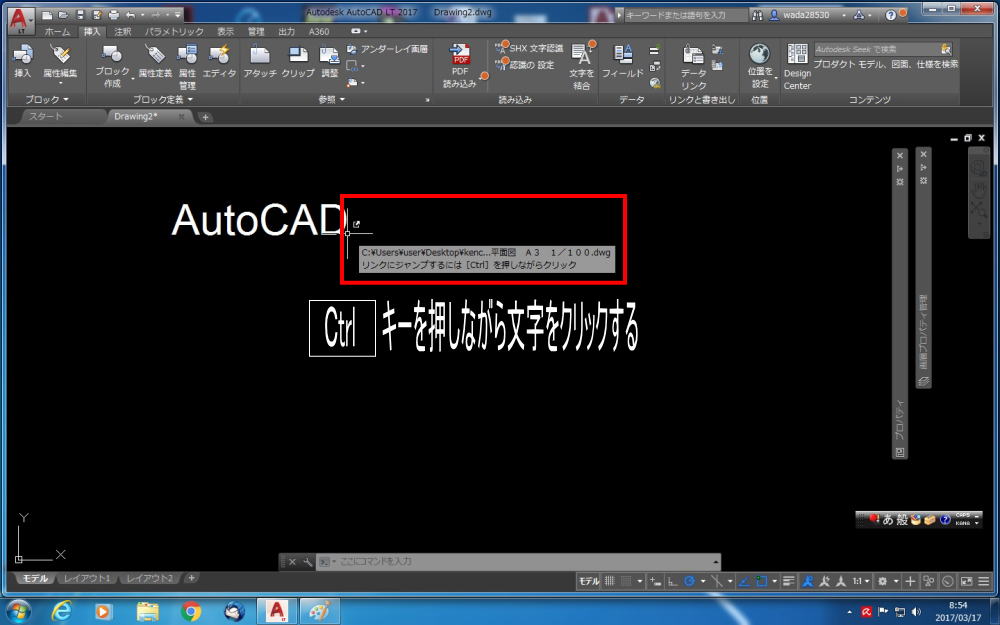This screenshot has width=1000, height=625.
Task: Open the 属性編集 attribute edit tool
Action: click(60, 62)
